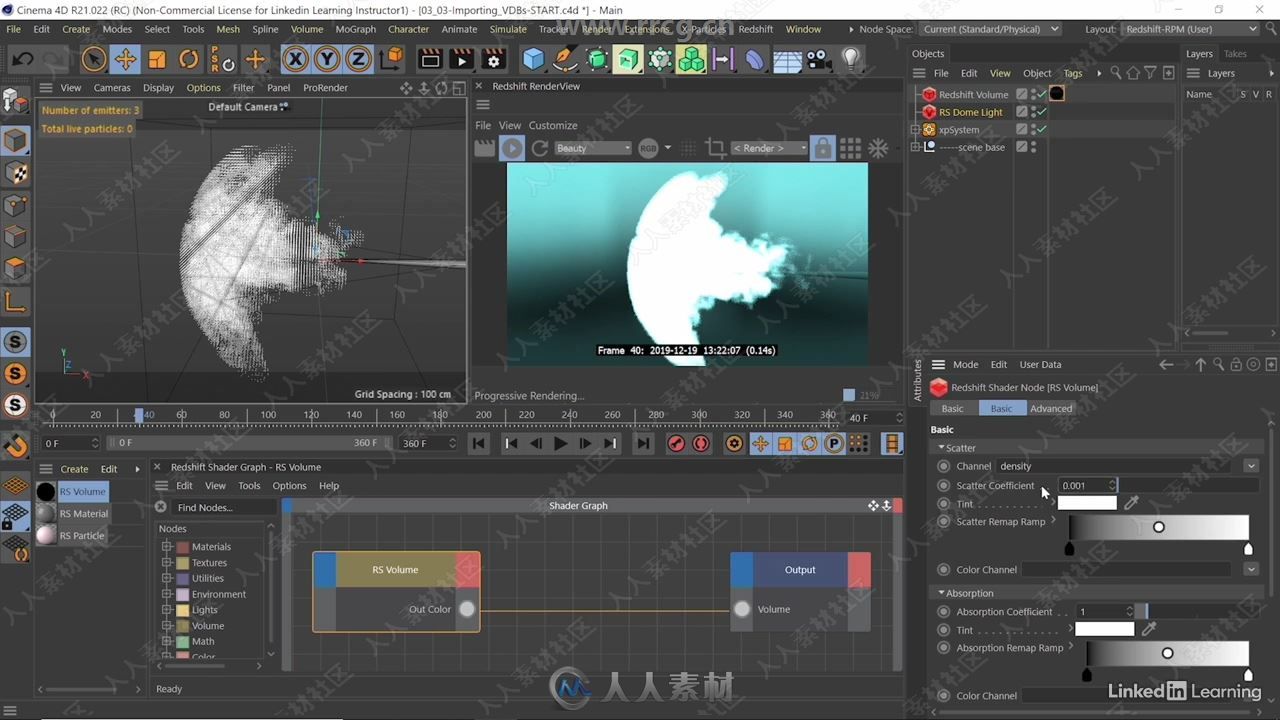The image size is (1280, 720).
Task: Click the Scatter Tint white swatch
Action: click(x=1087, y=503)
